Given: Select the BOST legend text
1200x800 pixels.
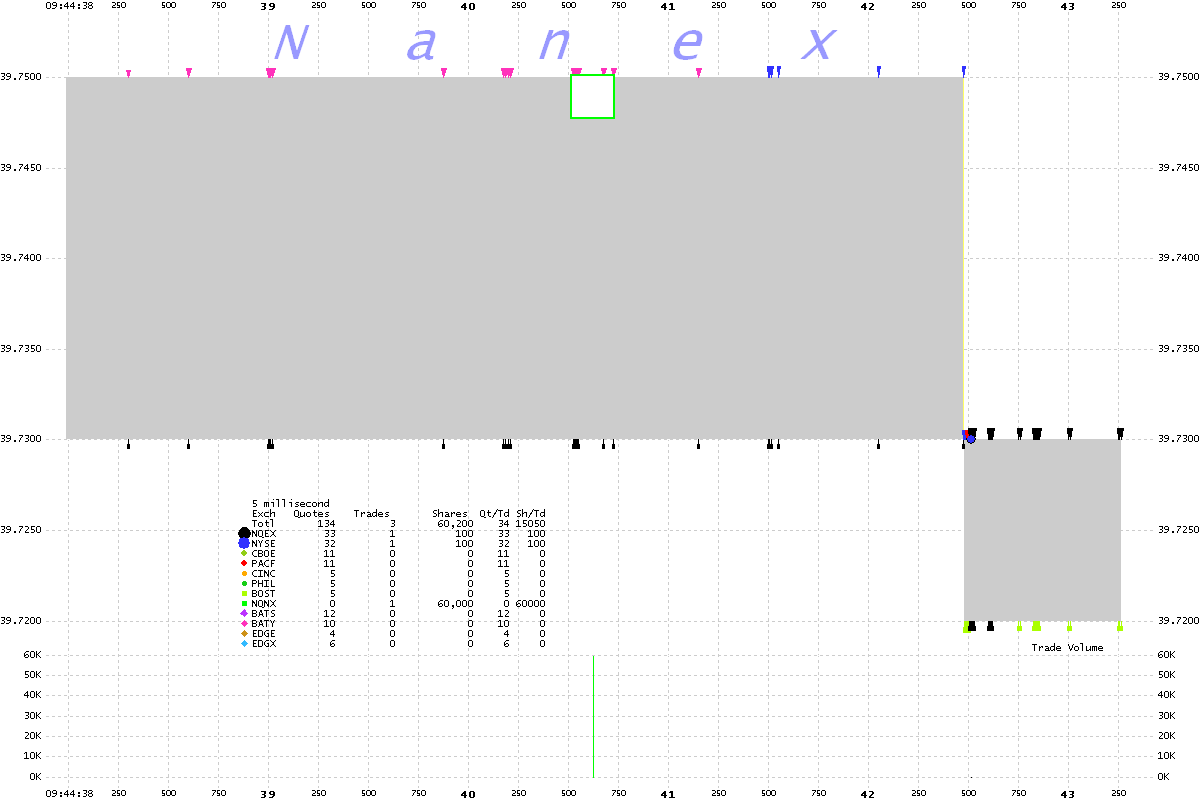Looking at the screenshot, I should click(264, 594).
